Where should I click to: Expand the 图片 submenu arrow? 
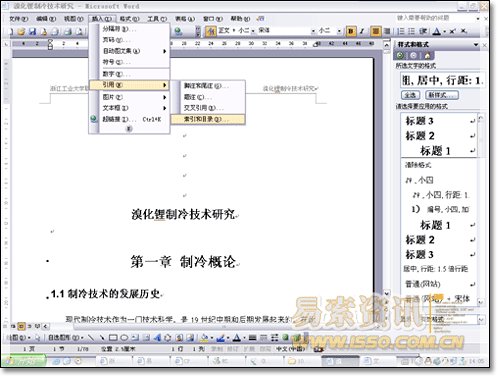pyautogui.click(x=165, y=97)
